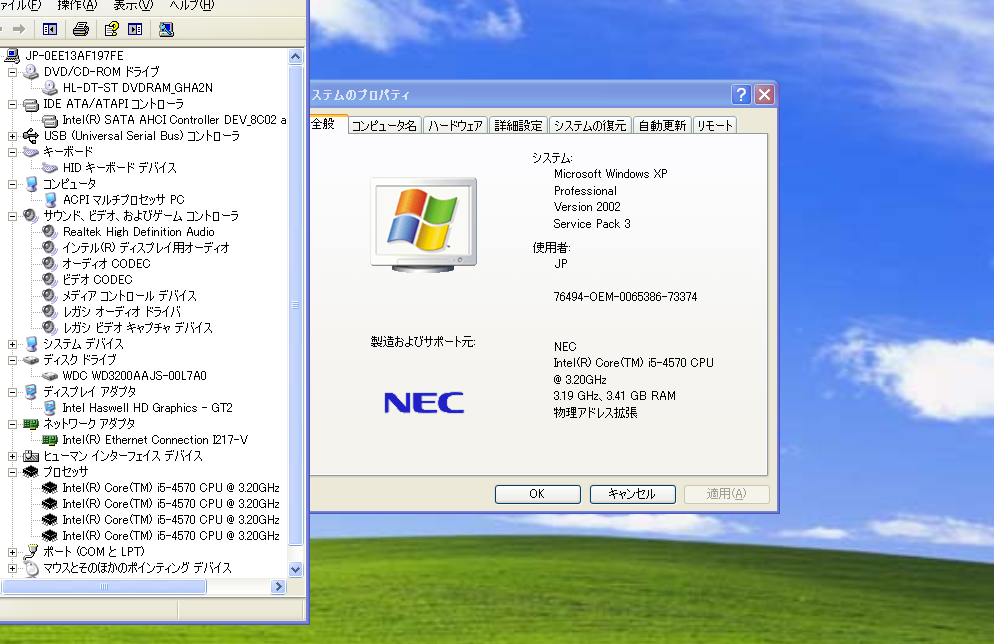Select the third i5-4570 processor entry
Screen dimensions: 994x644
(x=171, y=520)
